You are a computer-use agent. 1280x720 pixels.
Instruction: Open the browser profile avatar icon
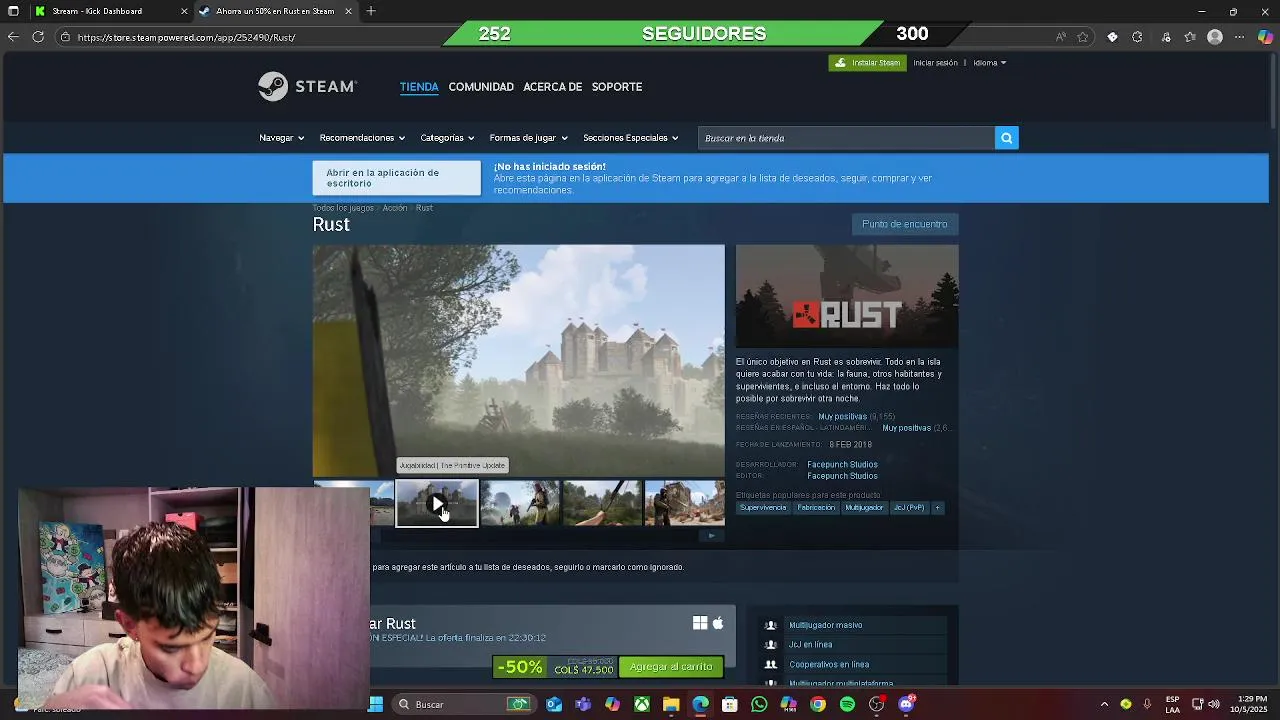coord(1215,37)
